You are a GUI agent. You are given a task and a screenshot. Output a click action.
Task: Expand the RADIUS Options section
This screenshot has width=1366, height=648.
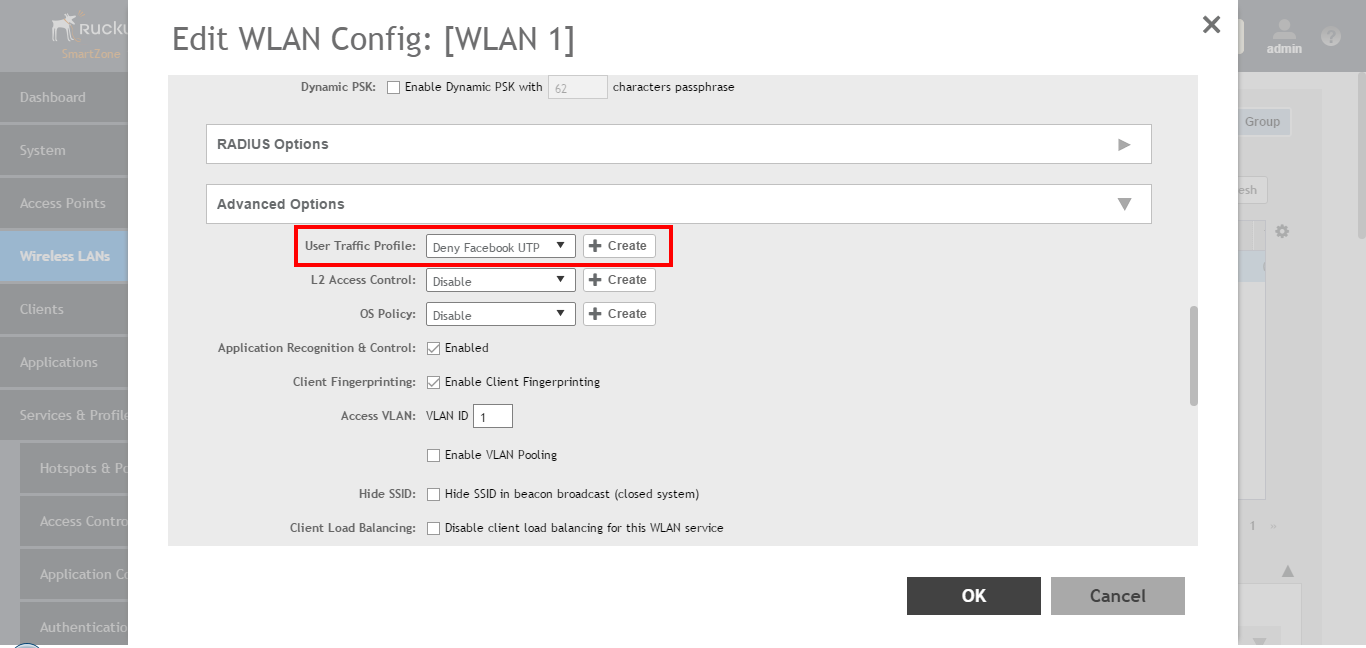tap(678, 144)
